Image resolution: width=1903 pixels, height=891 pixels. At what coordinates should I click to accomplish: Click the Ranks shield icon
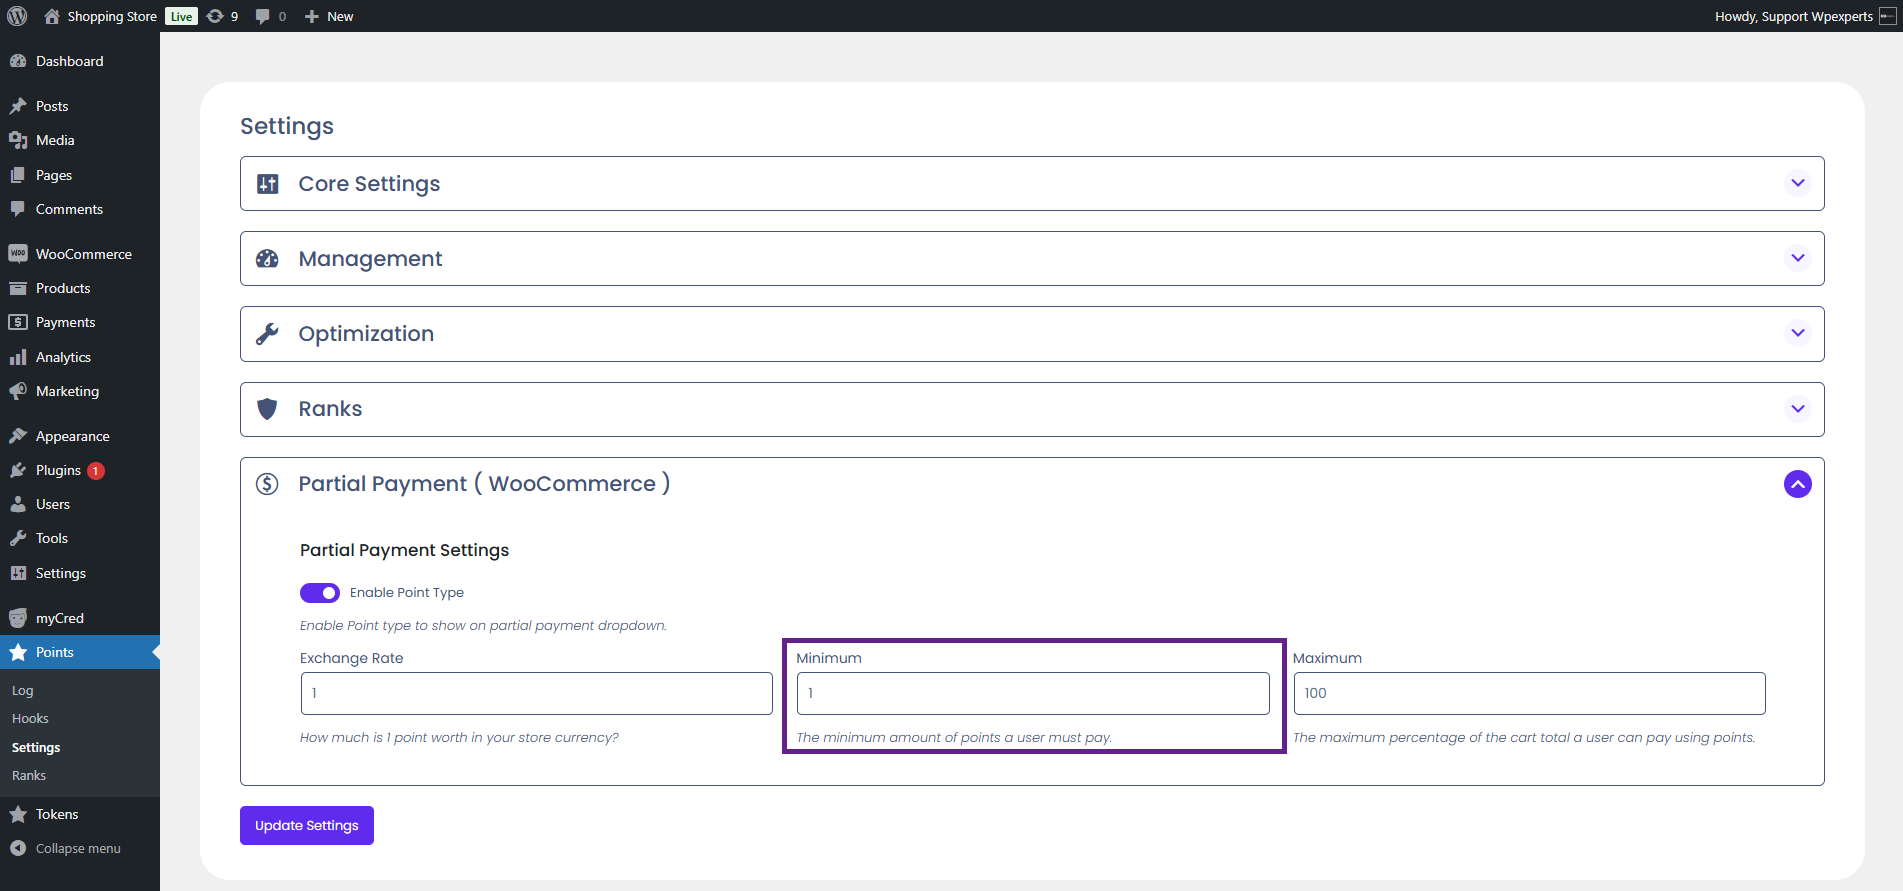(x=268, y=409)
